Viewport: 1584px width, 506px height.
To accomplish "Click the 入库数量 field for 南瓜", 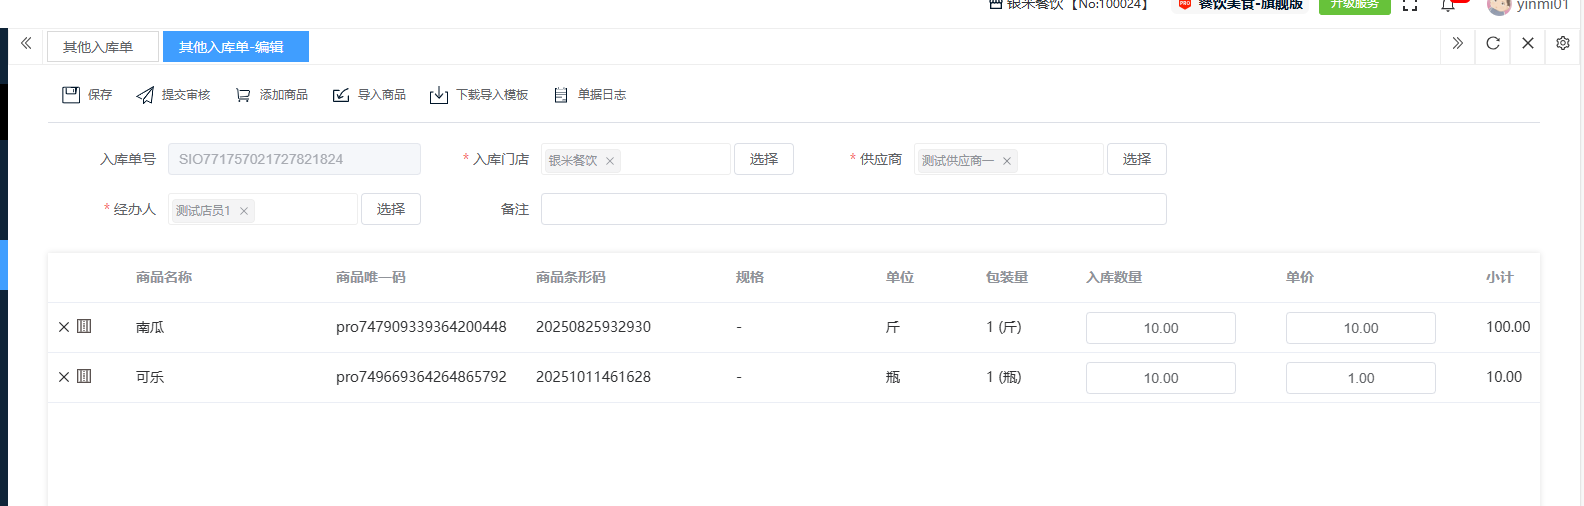I will coord(1160,328).
